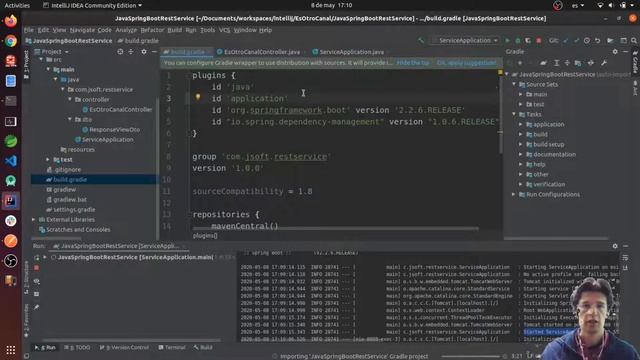Stop the running app with the red square
Screen dimensions: 640x360
(x=539, y=40)
